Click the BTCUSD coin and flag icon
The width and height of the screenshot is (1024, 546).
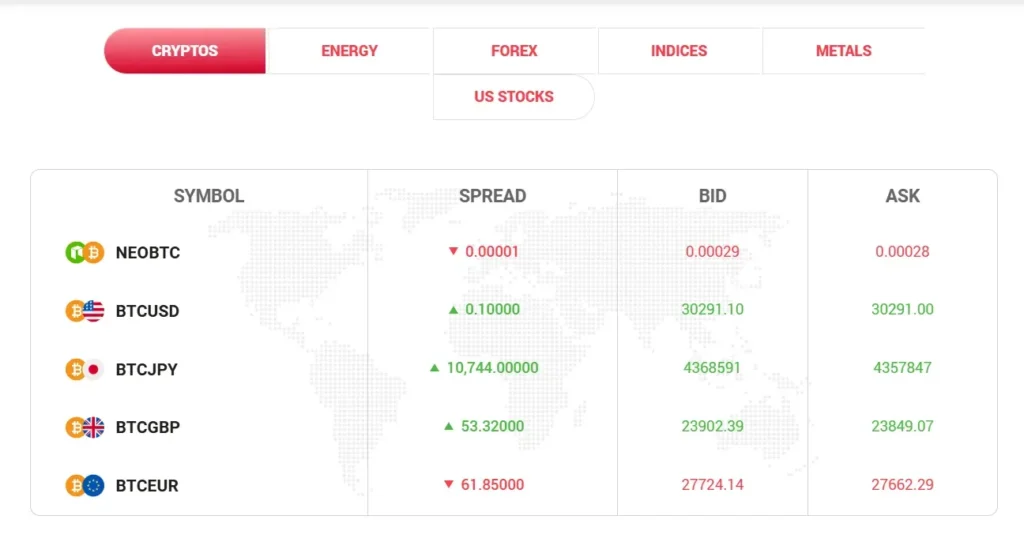85,311
